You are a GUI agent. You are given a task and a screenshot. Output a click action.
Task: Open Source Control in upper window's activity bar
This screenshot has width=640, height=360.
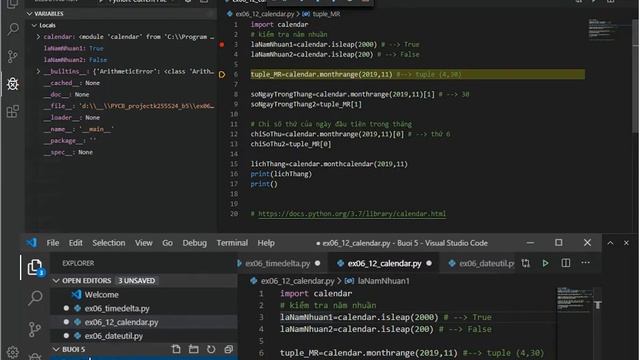(x=13, y=56)
